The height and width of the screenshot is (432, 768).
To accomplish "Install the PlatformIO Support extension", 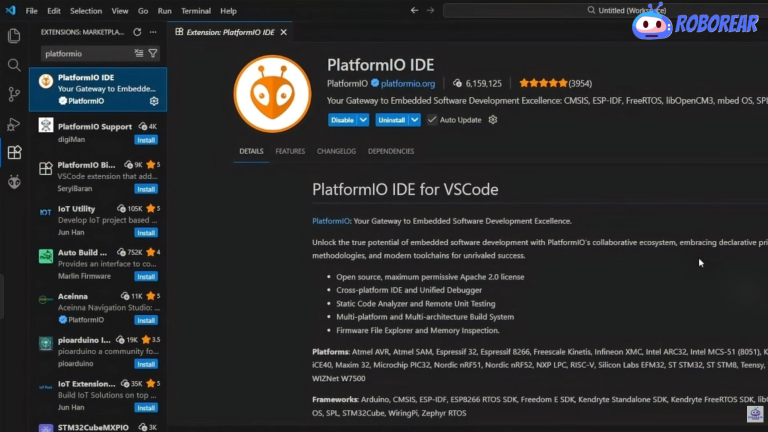I will (x=146, y=140).
